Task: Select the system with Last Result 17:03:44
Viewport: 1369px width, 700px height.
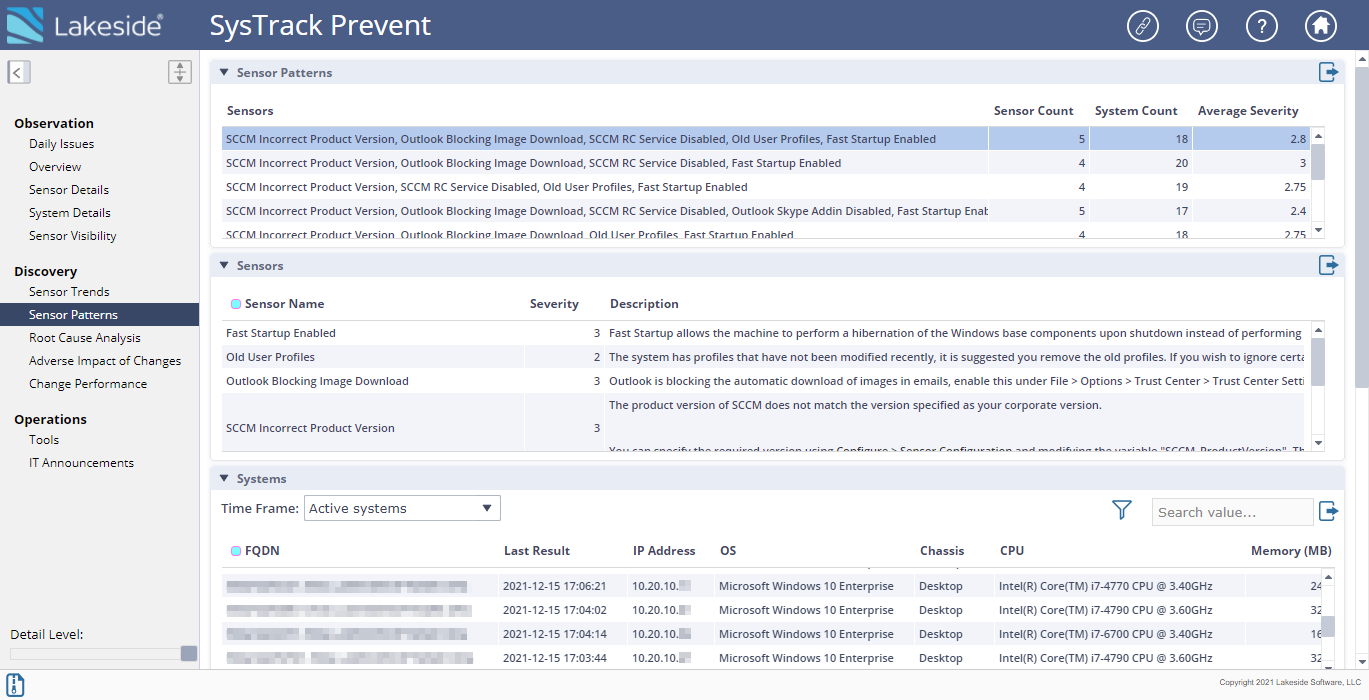Action: pos(772,658)
